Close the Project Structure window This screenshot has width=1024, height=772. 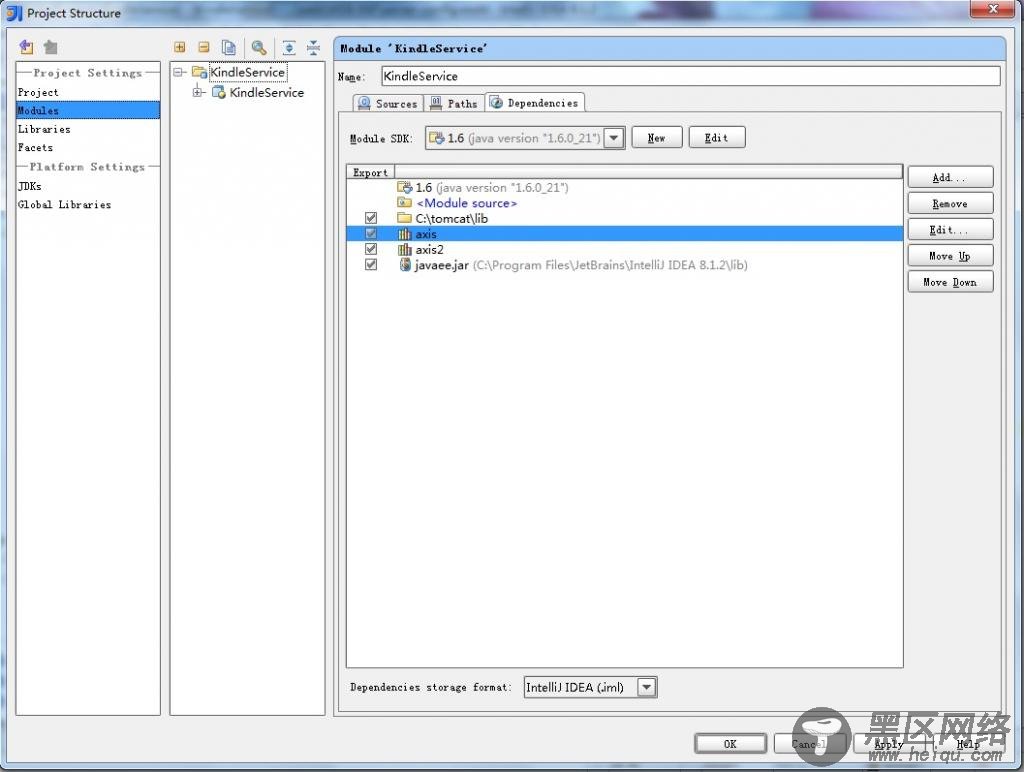(x=993, y=8)
